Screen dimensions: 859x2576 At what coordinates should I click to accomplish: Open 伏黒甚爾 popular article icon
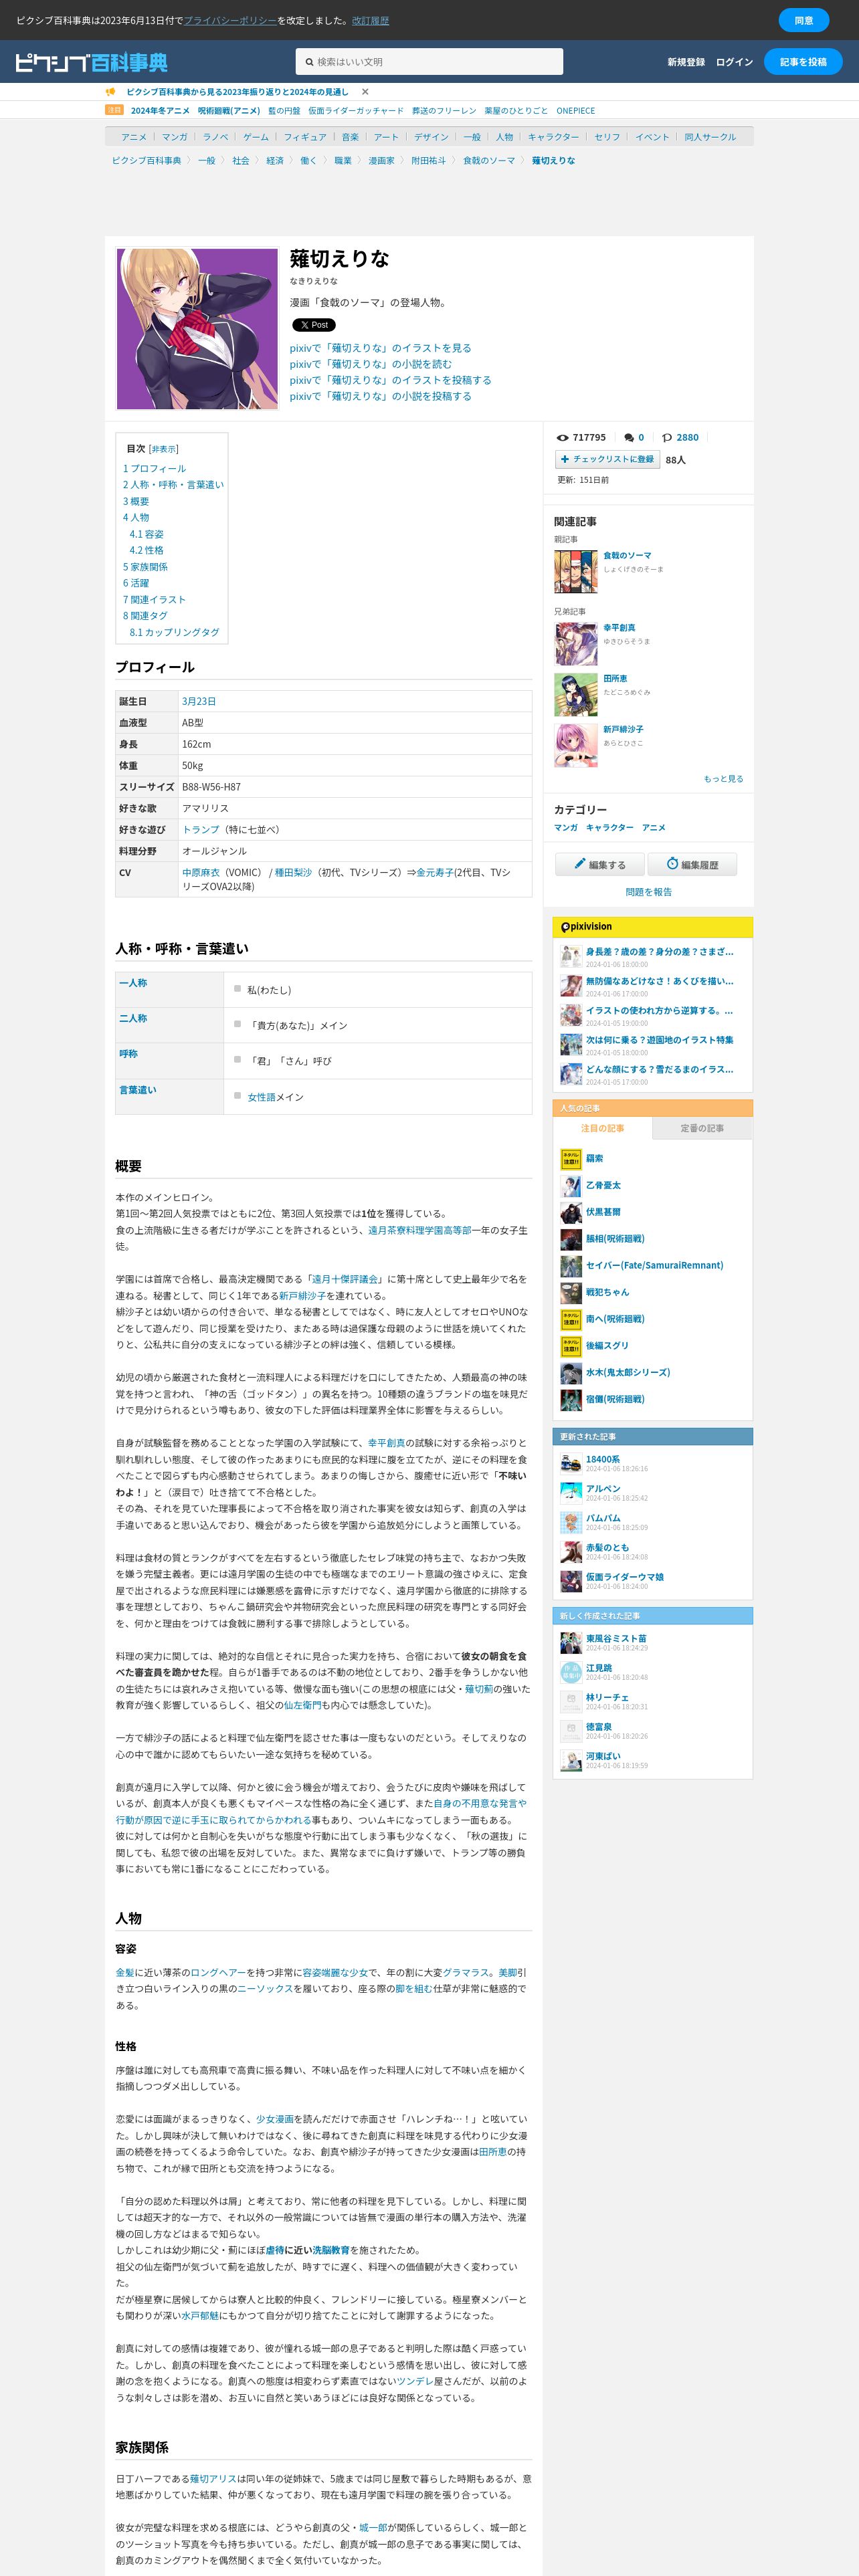pyautogui.click(x=571, y=1213)
